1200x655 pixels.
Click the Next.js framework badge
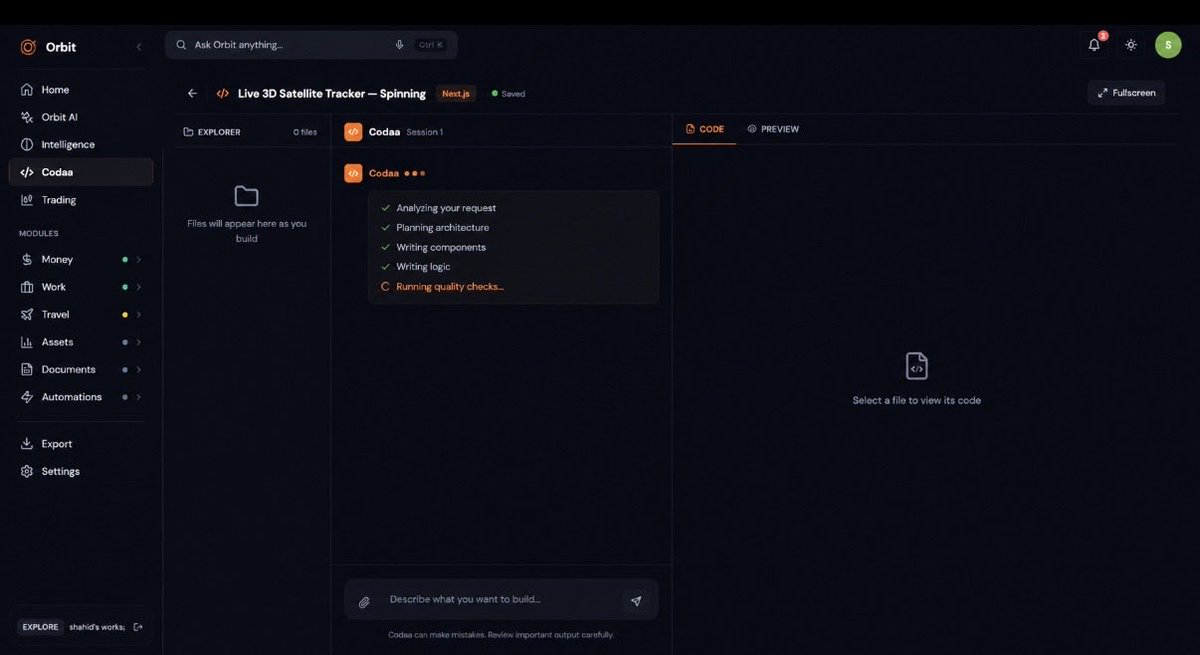(x=456, y=94)
